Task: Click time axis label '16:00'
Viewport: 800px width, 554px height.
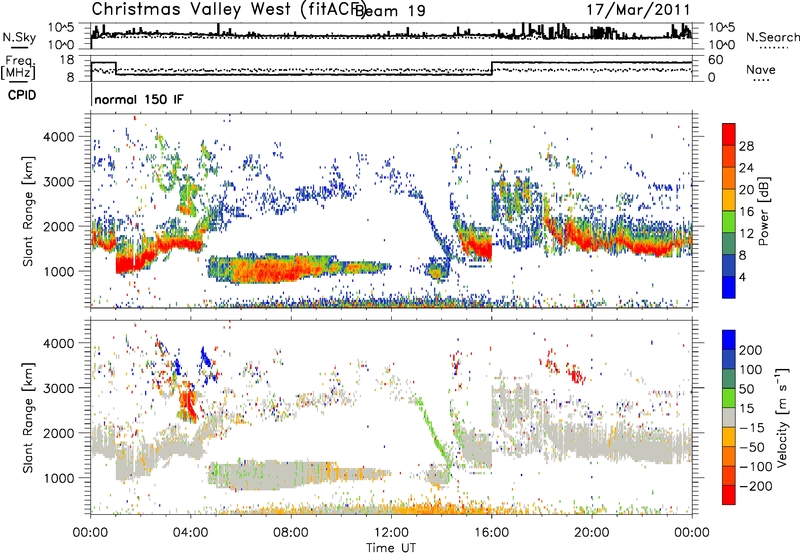Action: pyautogui.click(x=491, y=533)
